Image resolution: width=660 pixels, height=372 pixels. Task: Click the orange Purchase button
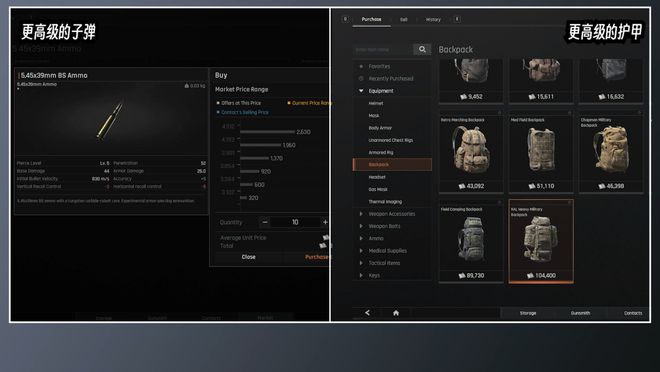[x=317, y=257]
